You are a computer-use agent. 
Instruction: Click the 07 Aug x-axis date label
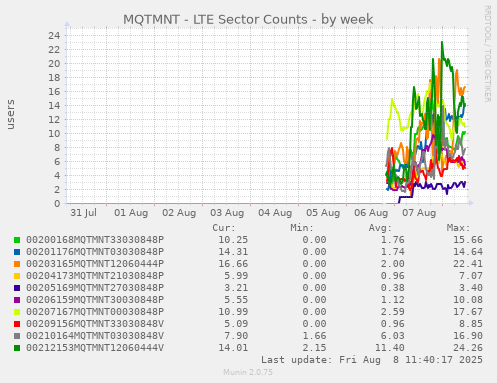(419, 213)
